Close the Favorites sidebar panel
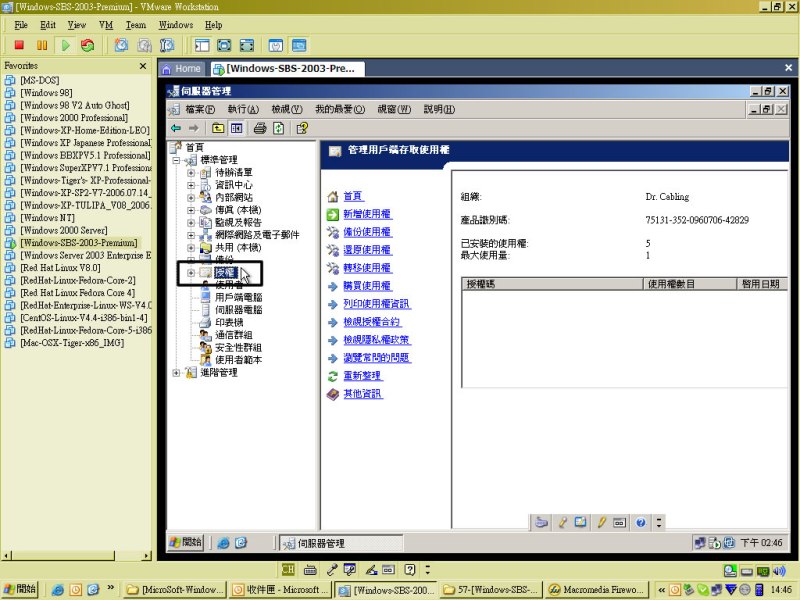800x600 pixels. point(143,66)
